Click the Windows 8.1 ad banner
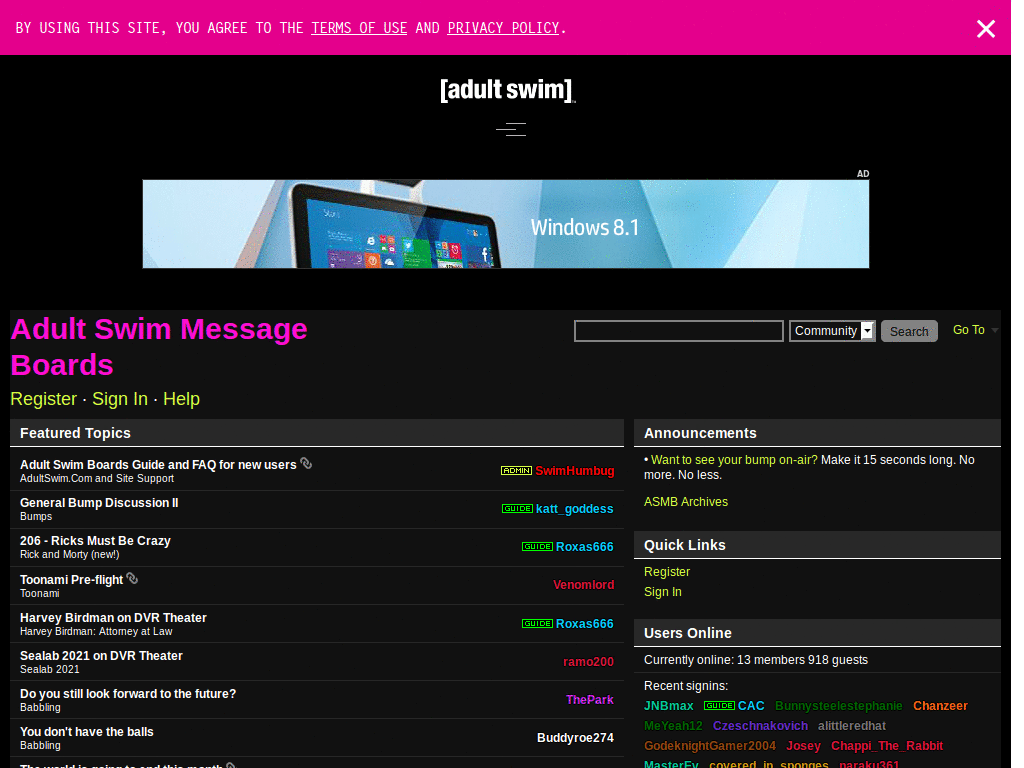 [506, 224]
